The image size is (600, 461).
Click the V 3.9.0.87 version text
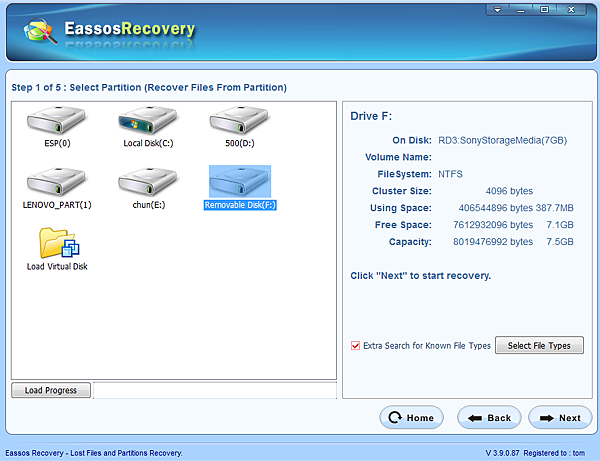click(x=502, y=453)
